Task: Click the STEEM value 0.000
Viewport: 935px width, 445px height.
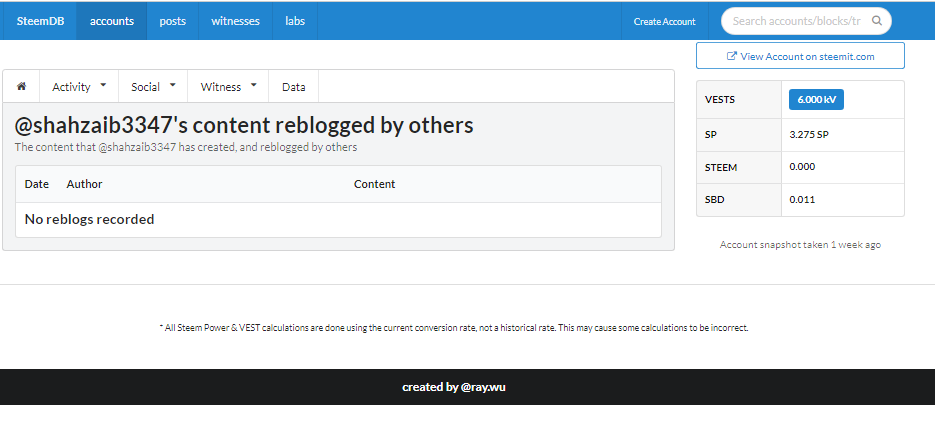Action: (802, 167)
